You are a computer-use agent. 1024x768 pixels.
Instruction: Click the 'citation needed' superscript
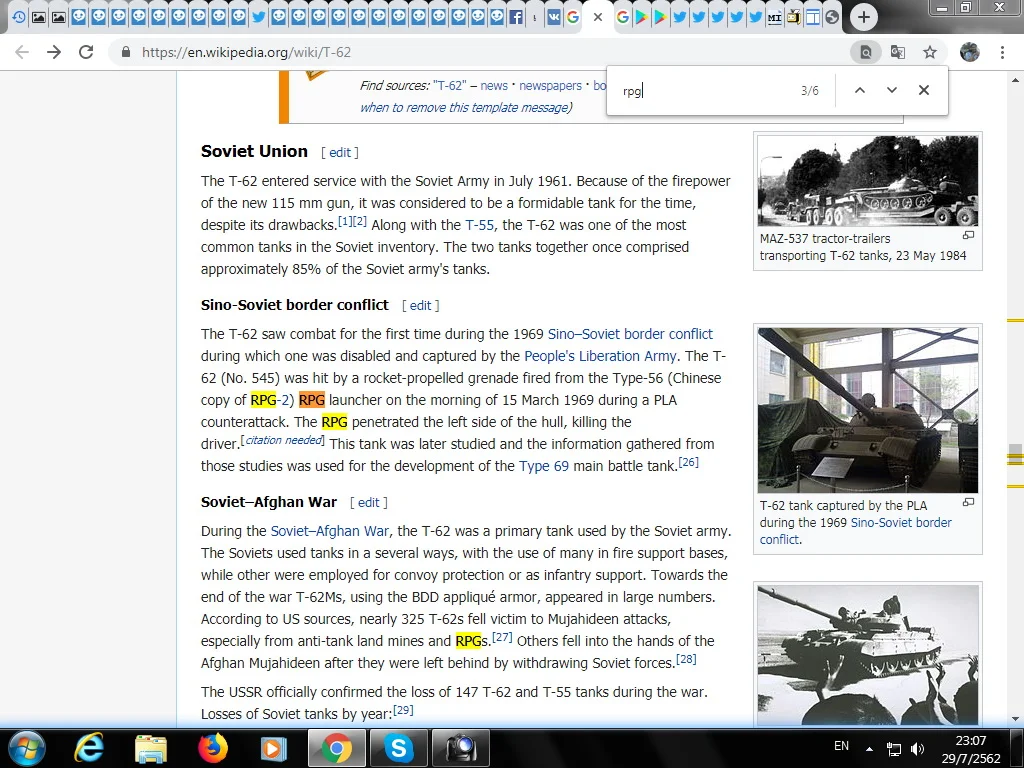(x=283, y=440)
